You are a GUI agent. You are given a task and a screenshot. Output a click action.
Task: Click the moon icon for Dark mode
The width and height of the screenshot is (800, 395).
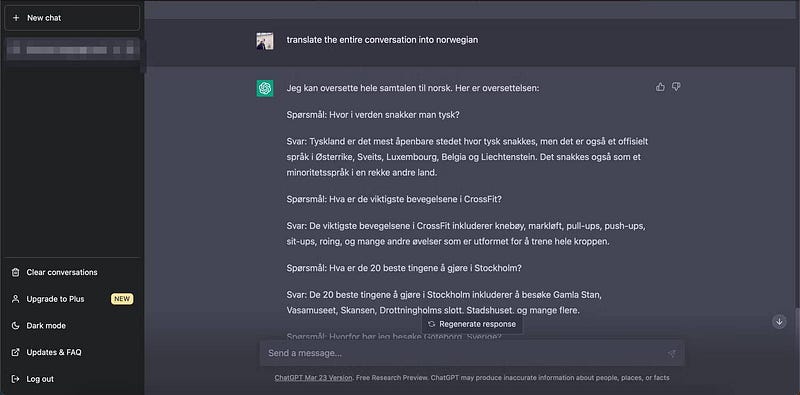16,326
